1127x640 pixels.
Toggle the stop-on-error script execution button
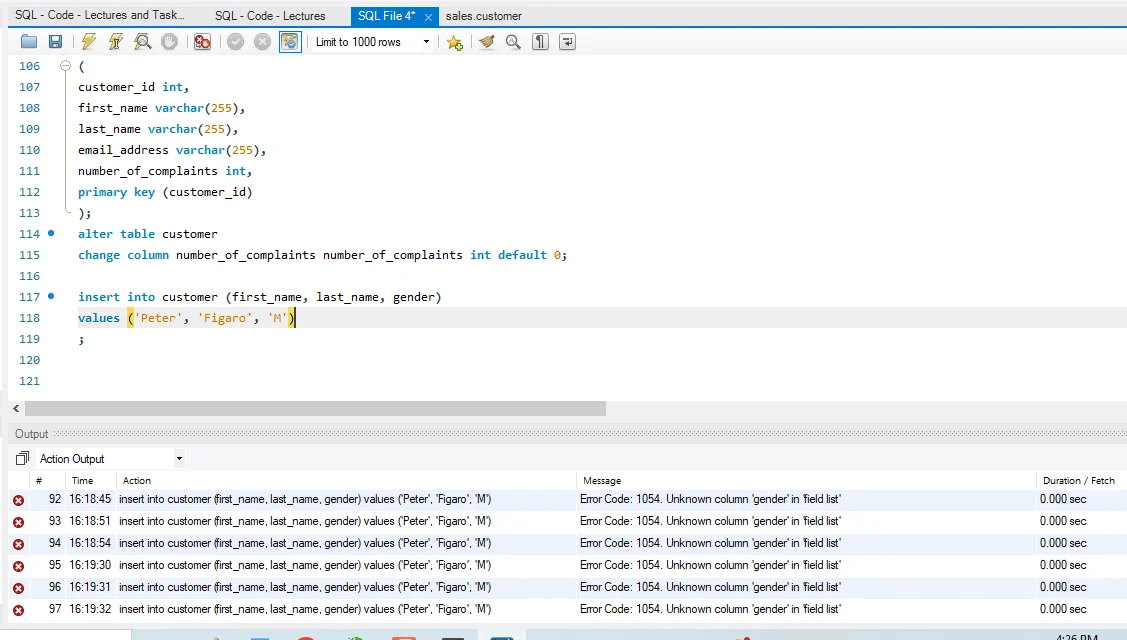[x=202, y=42]
